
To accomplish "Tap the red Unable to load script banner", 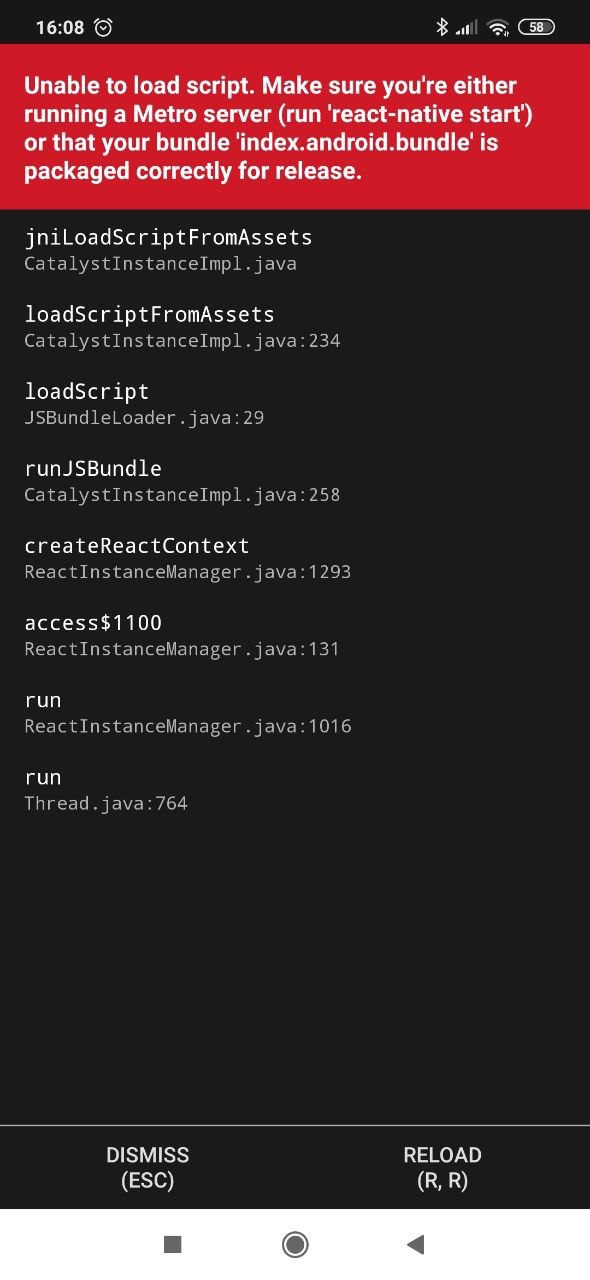I will pyautogui.click(x=295, y=127).
